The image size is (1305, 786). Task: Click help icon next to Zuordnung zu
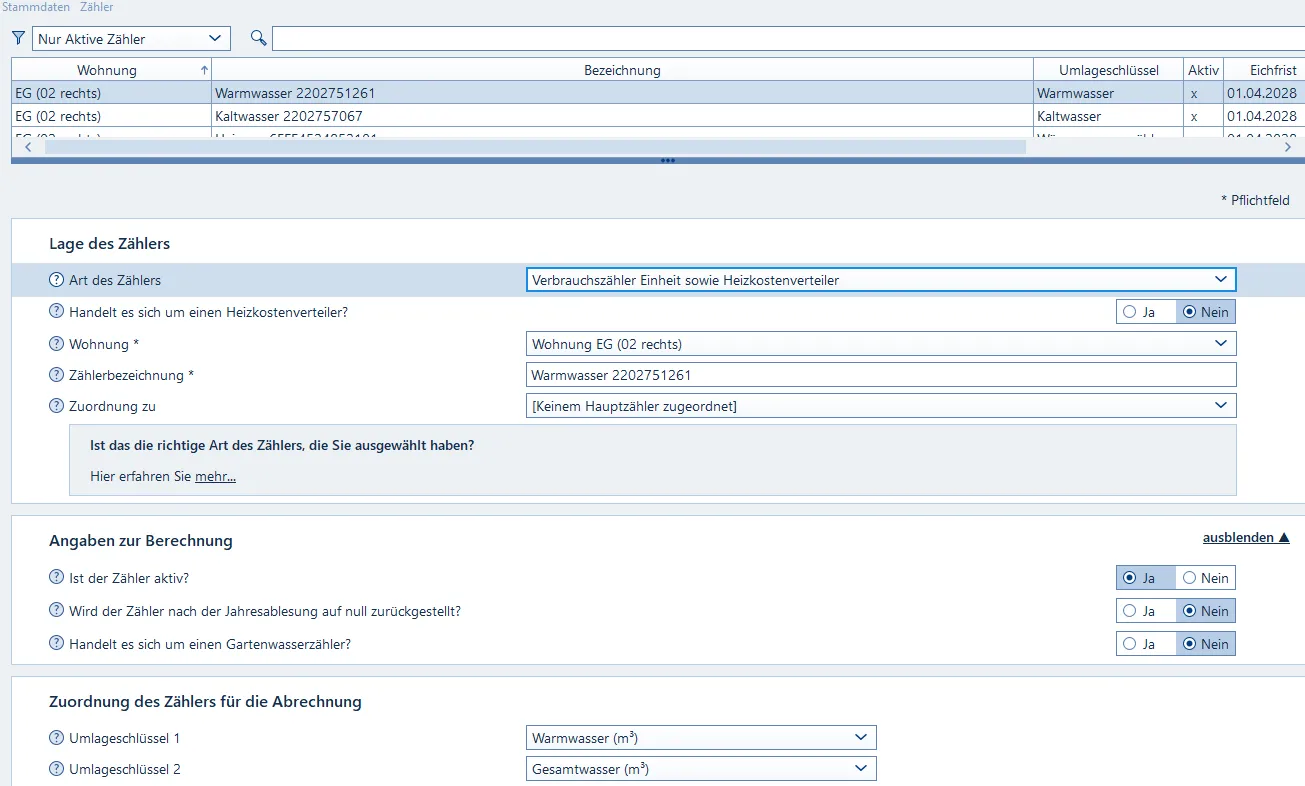pos(56,406)
